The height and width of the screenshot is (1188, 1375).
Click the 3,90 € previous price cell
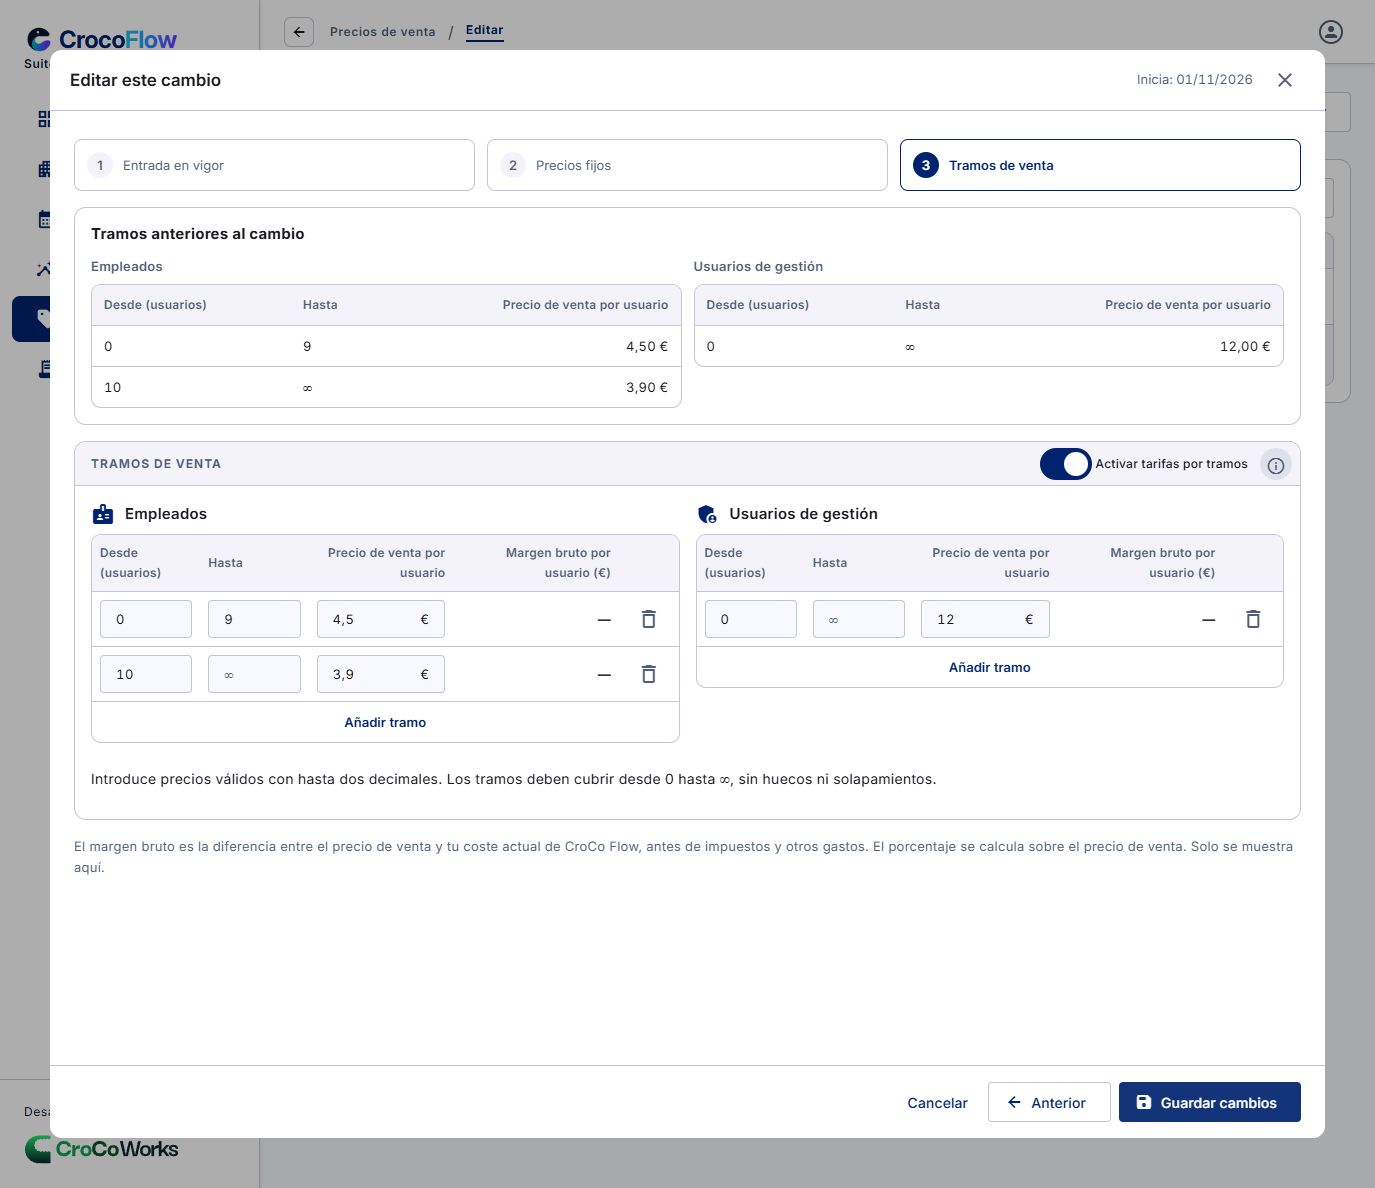[x=647, y=387]
